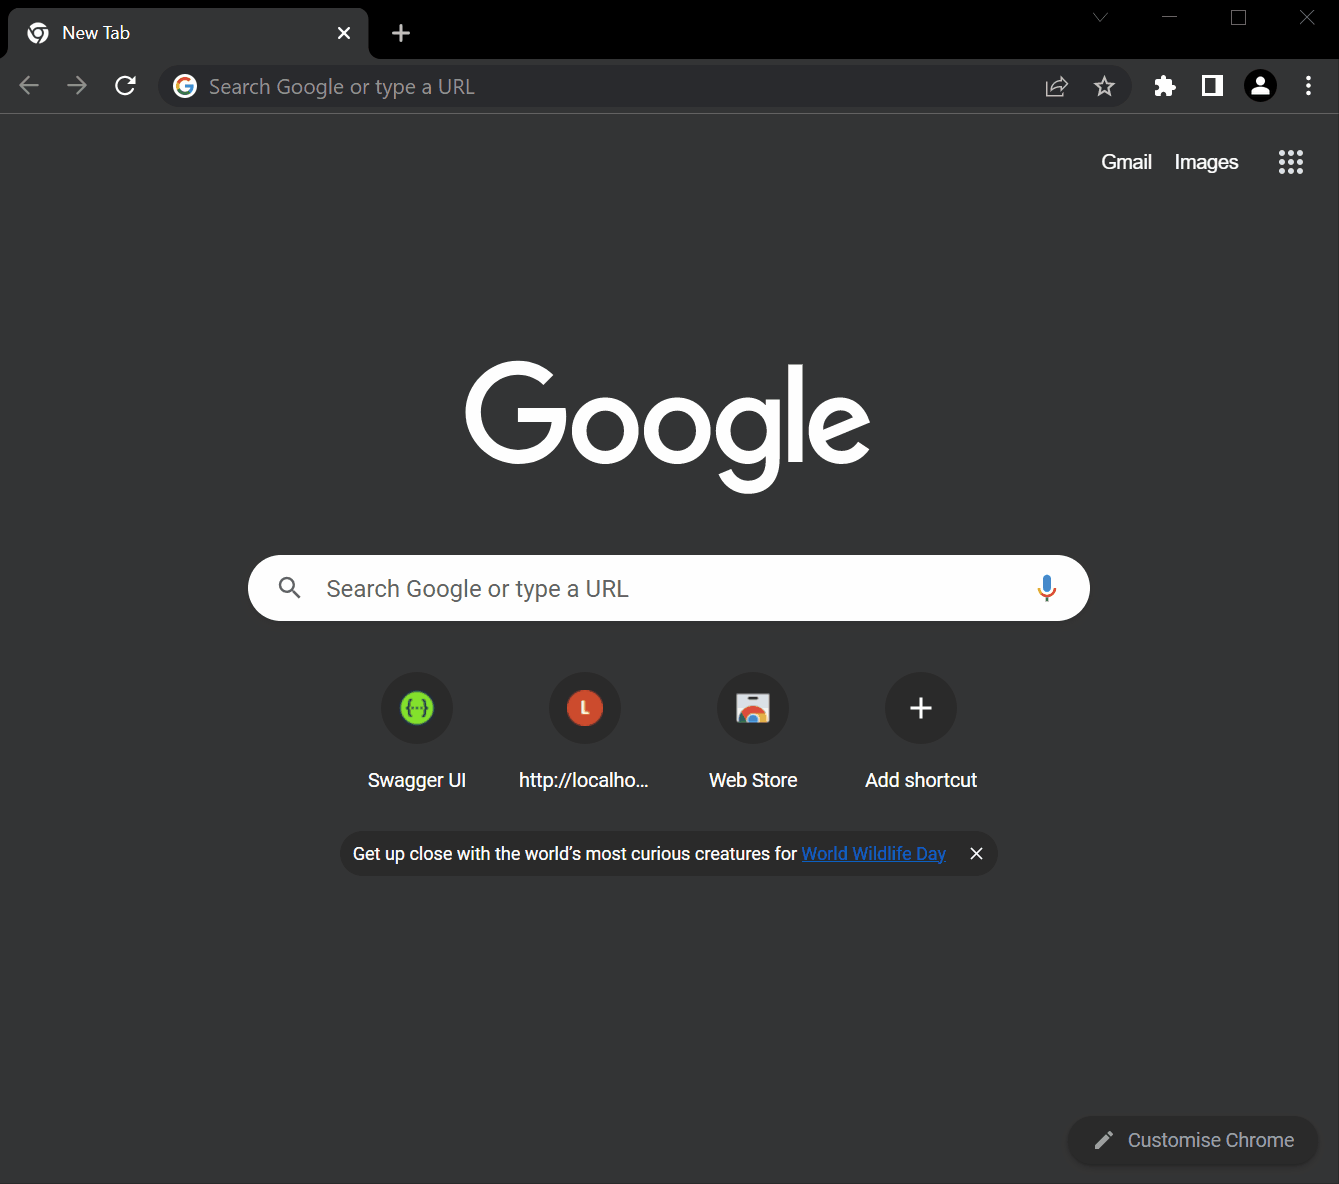Close the New Tab tab

pyautogui.click(x=344, y=33)
